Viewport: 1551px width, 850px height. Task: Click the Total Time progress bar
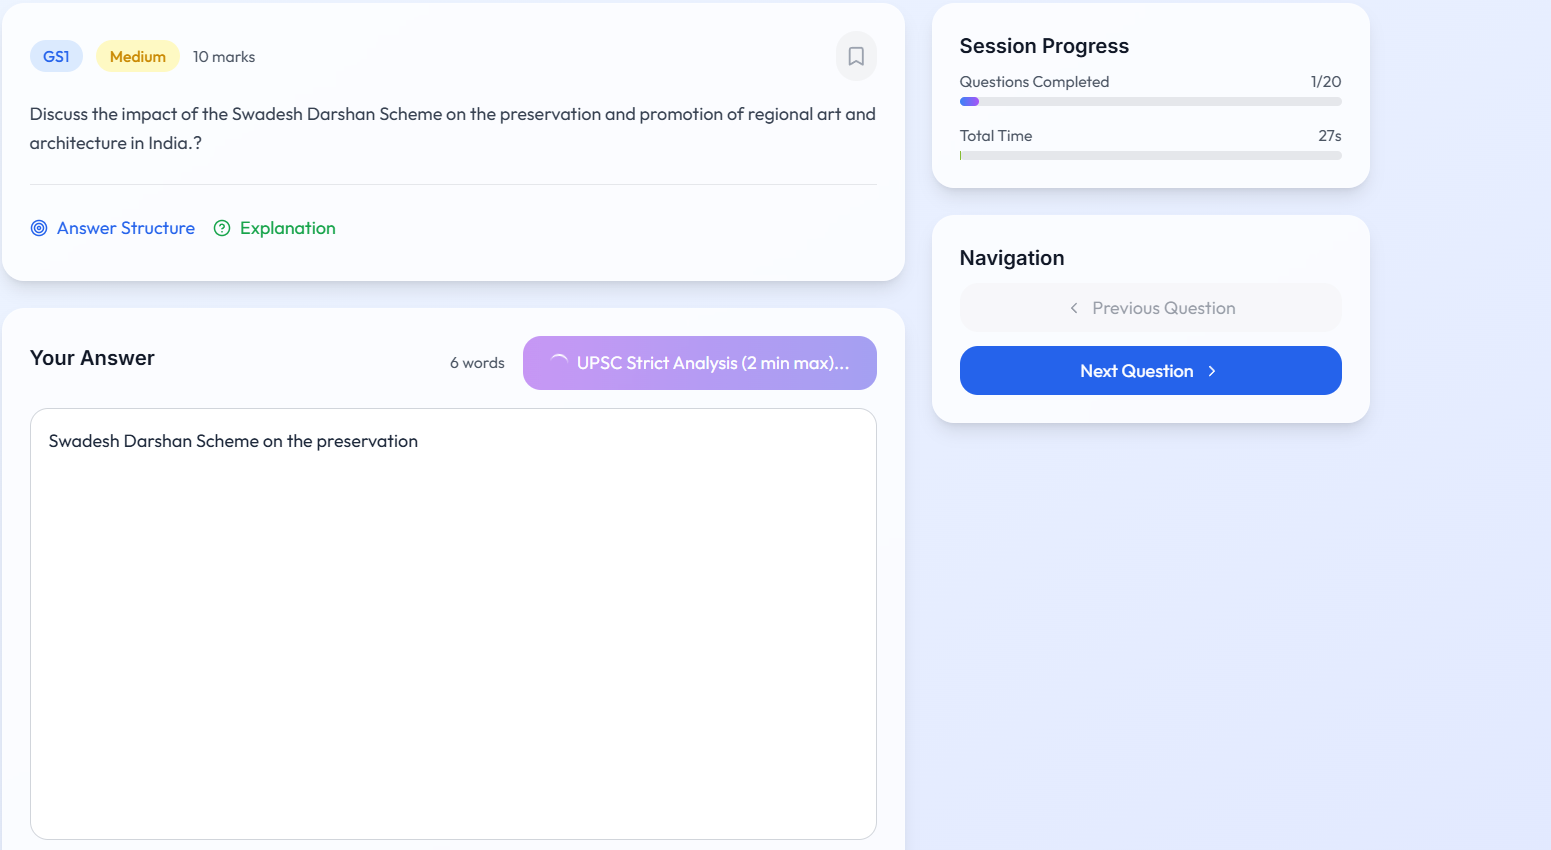click(1150, 155)
